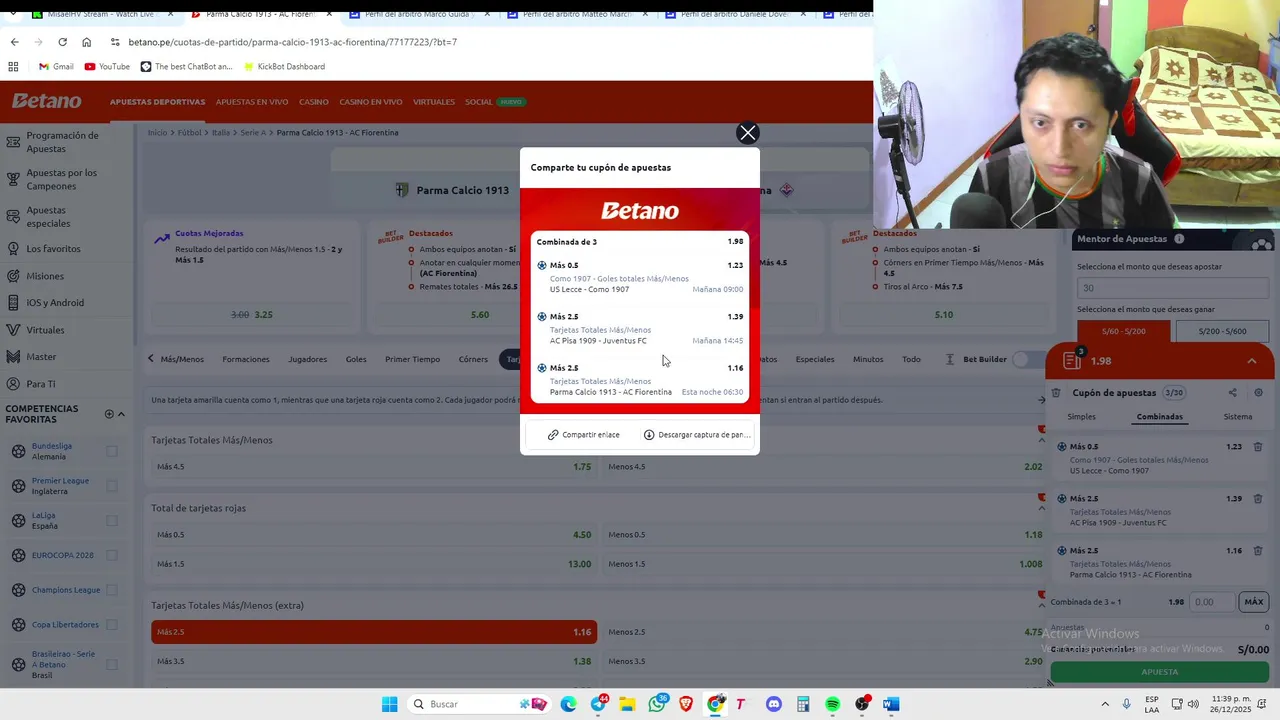Open the bet slip settings gear icon
Screen dimensions: 1280x720
point(1259,393)
